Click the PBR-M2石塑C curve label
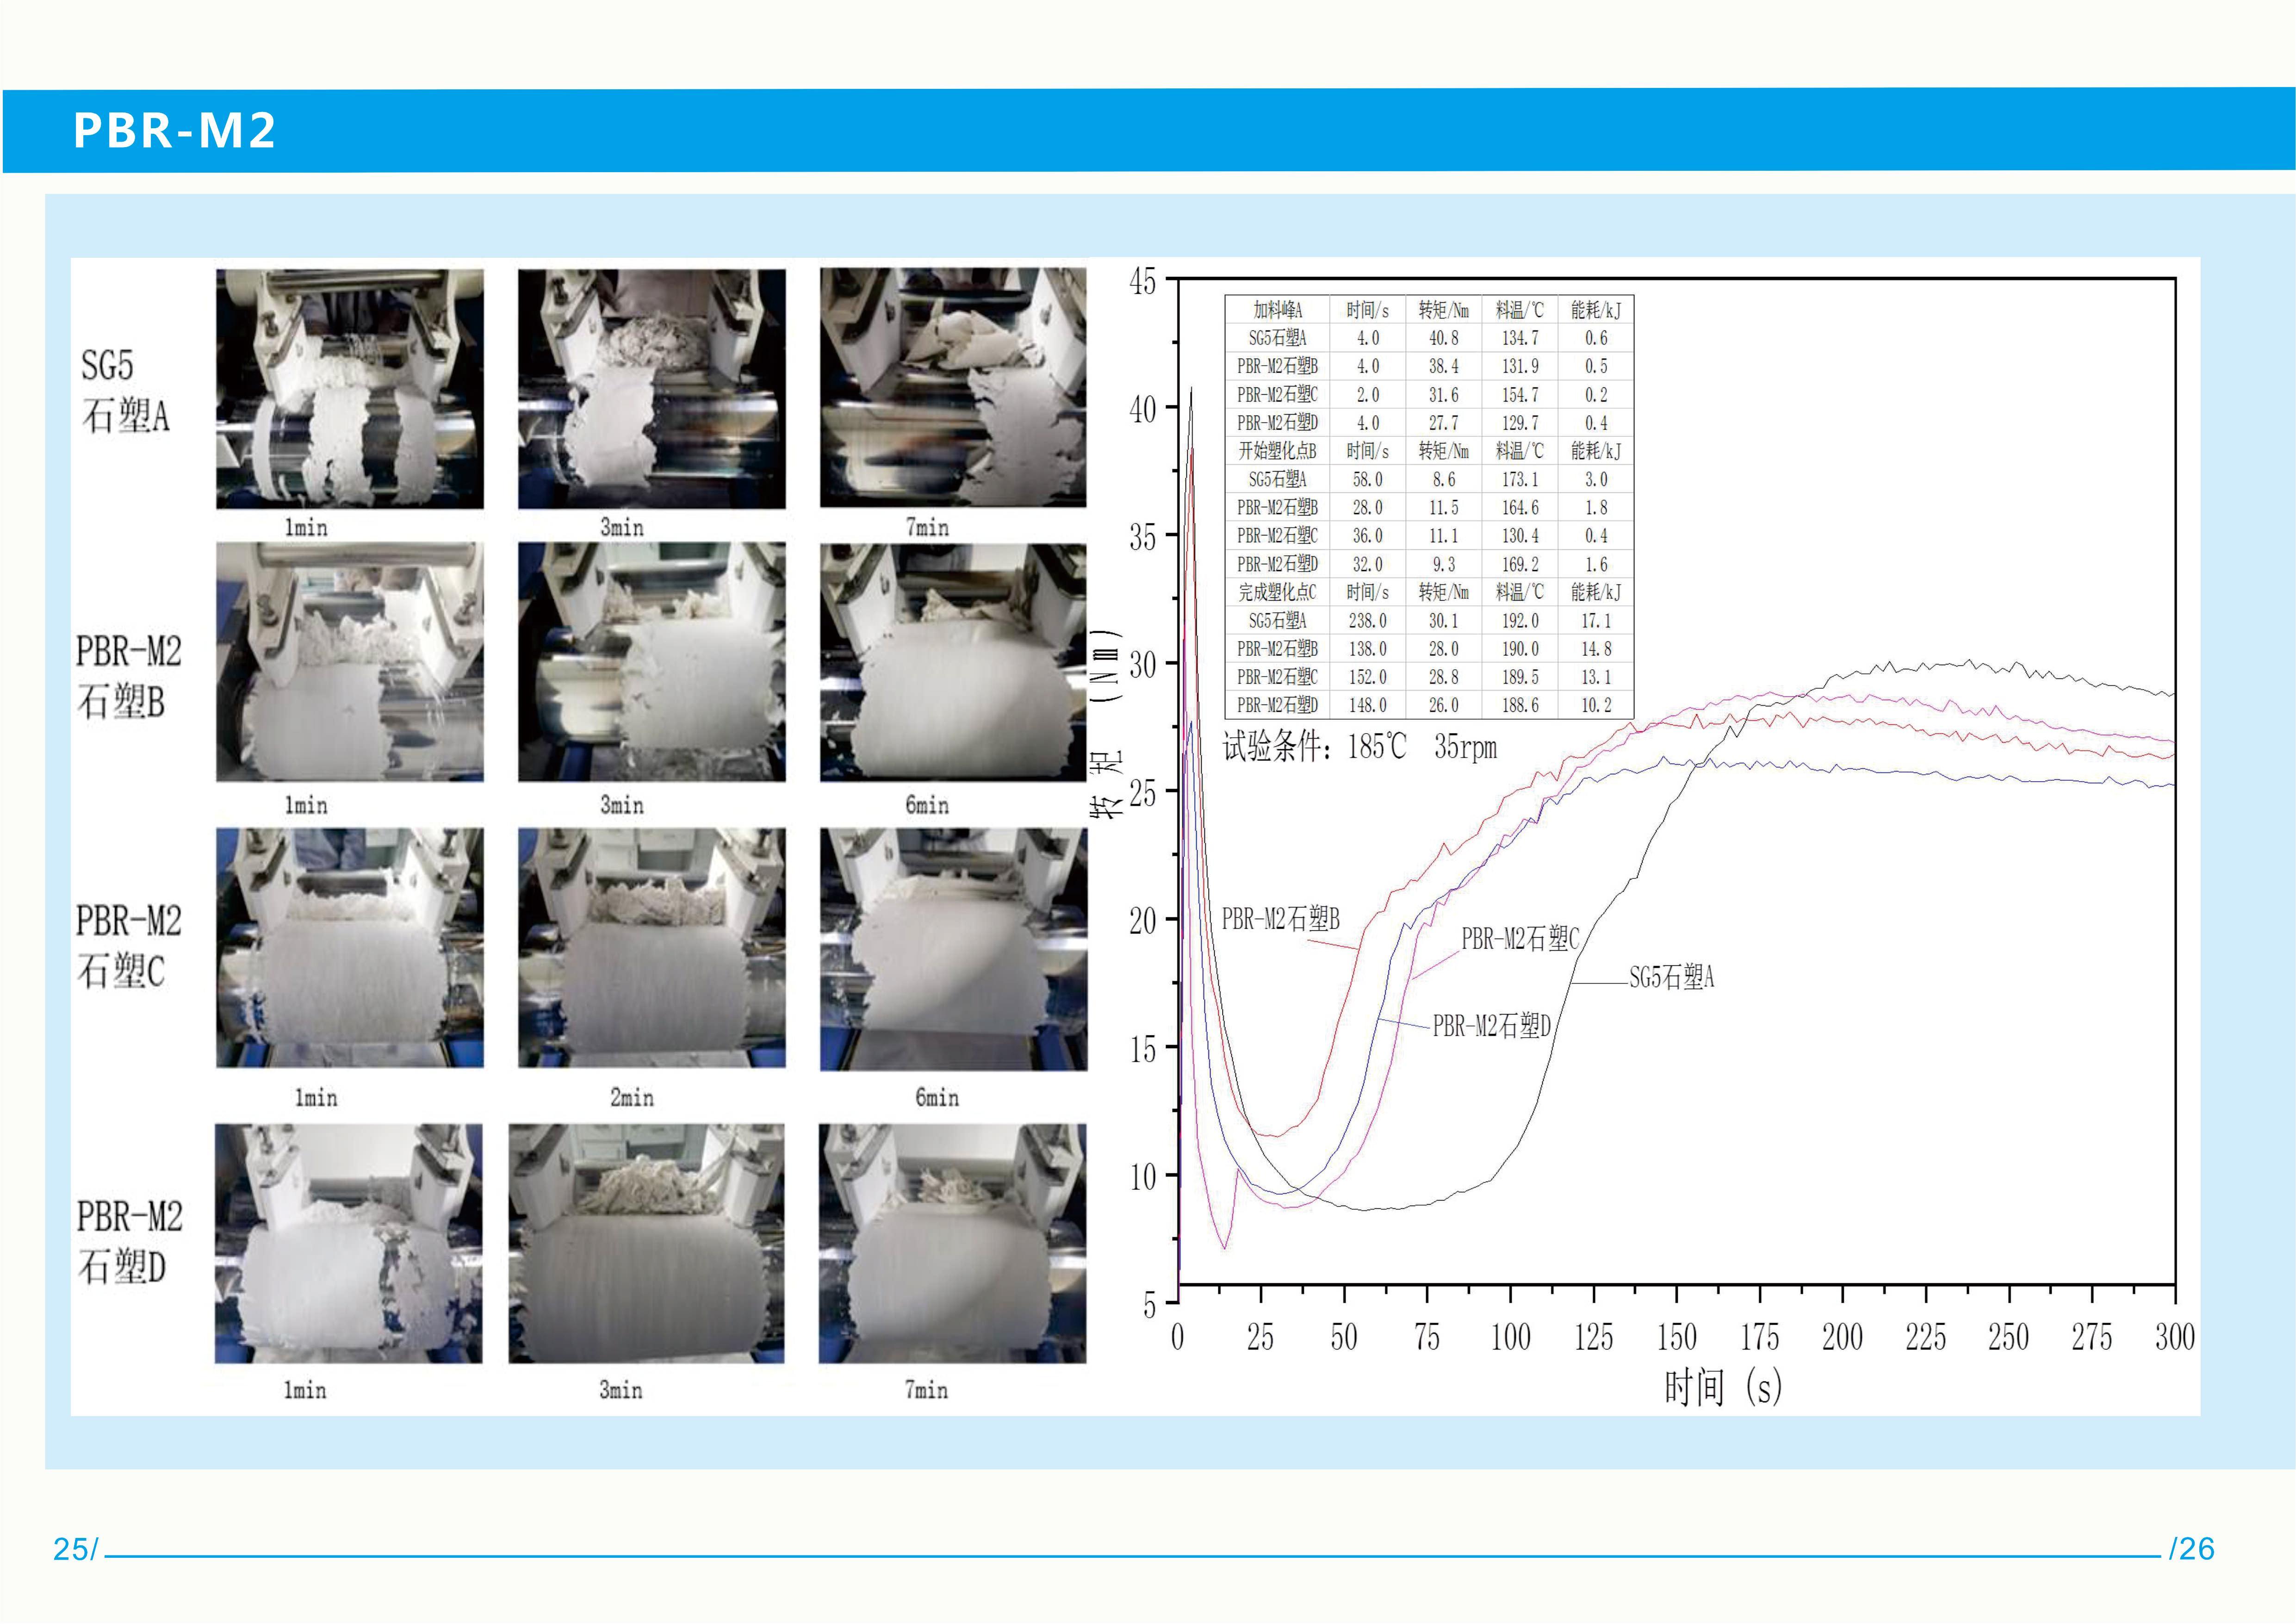This screenshot has height=1624, width=2296. pos(1519,938)
